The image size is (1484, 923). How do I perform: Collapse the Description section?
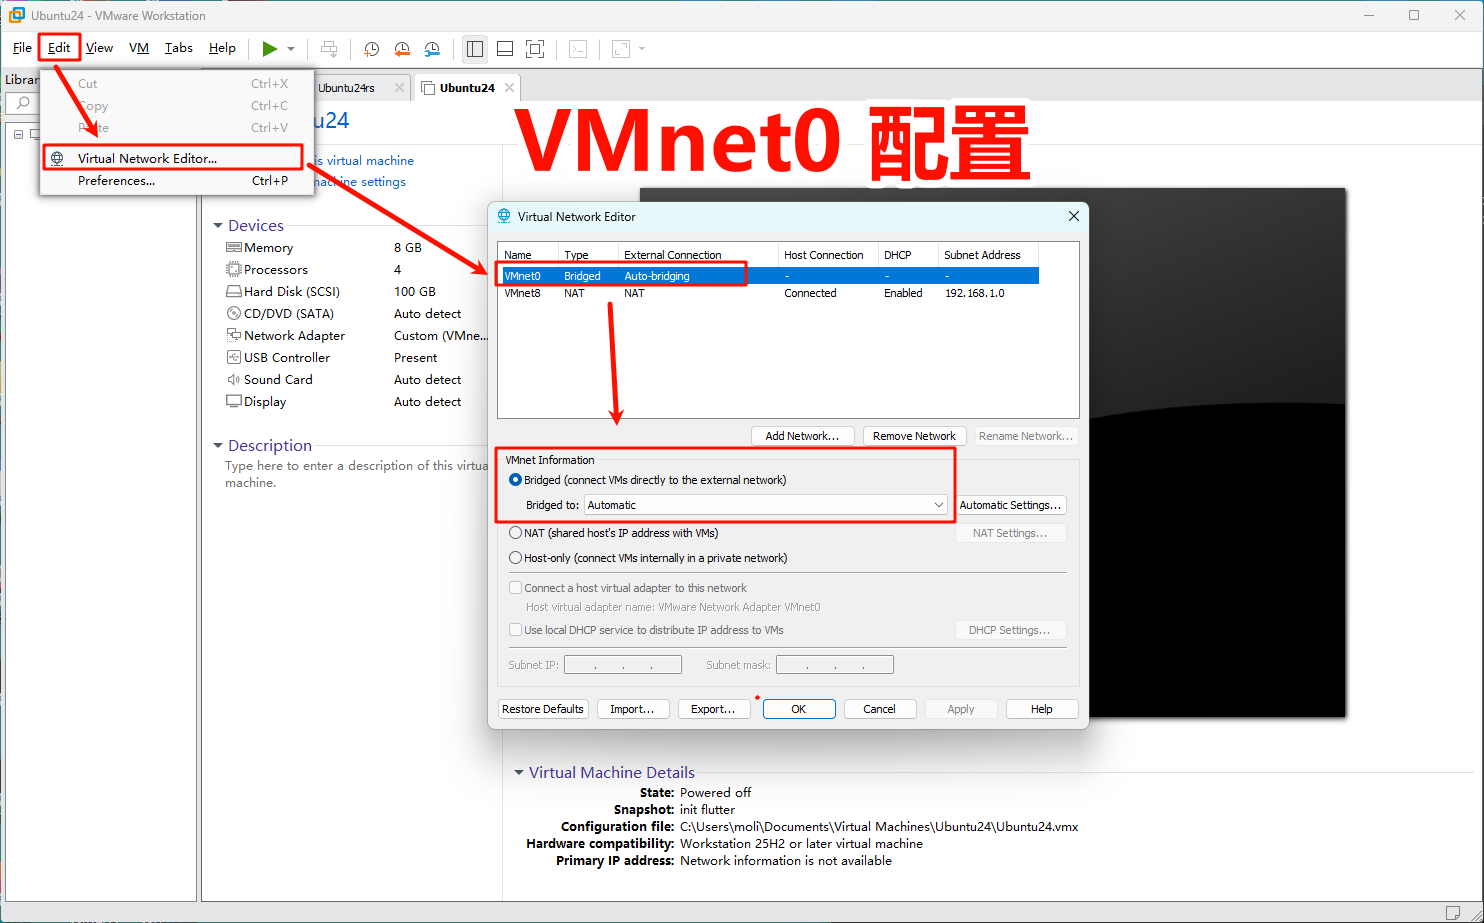pos(218,446)
